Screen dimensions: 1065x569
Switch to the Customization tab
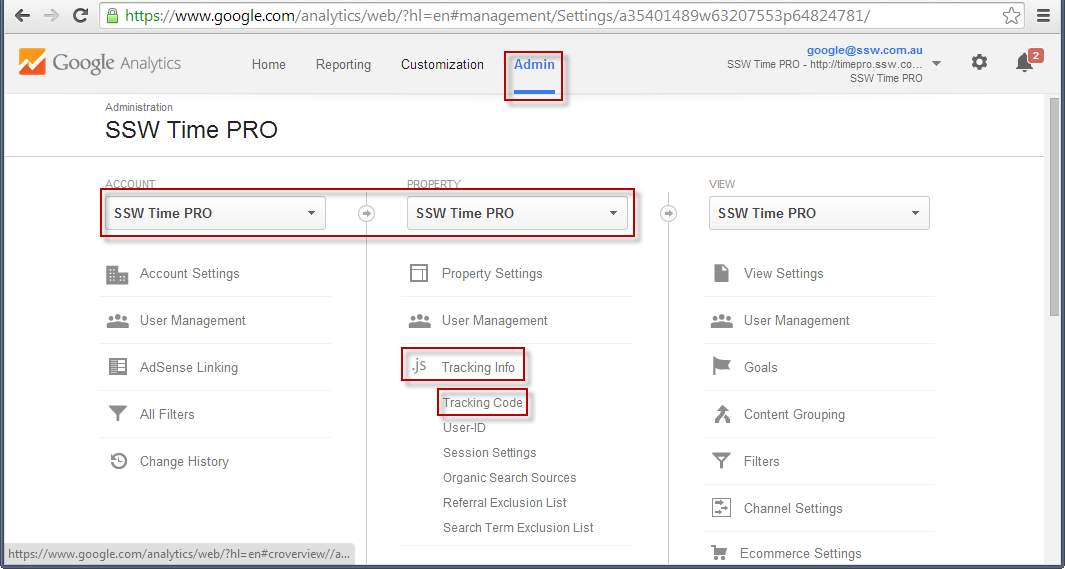tap(442, 64)
